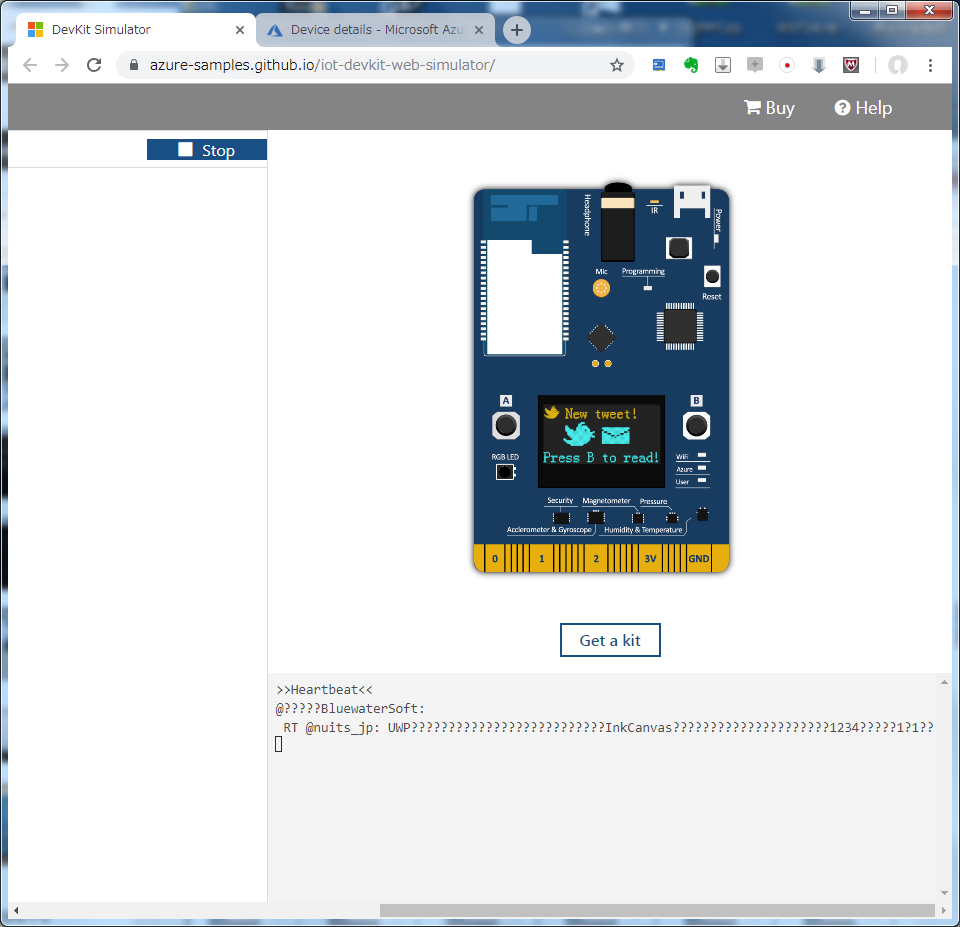Click the OLED screen showing New tweet
The height and width of the screenshot is (927, 960).
coord(601,441)
